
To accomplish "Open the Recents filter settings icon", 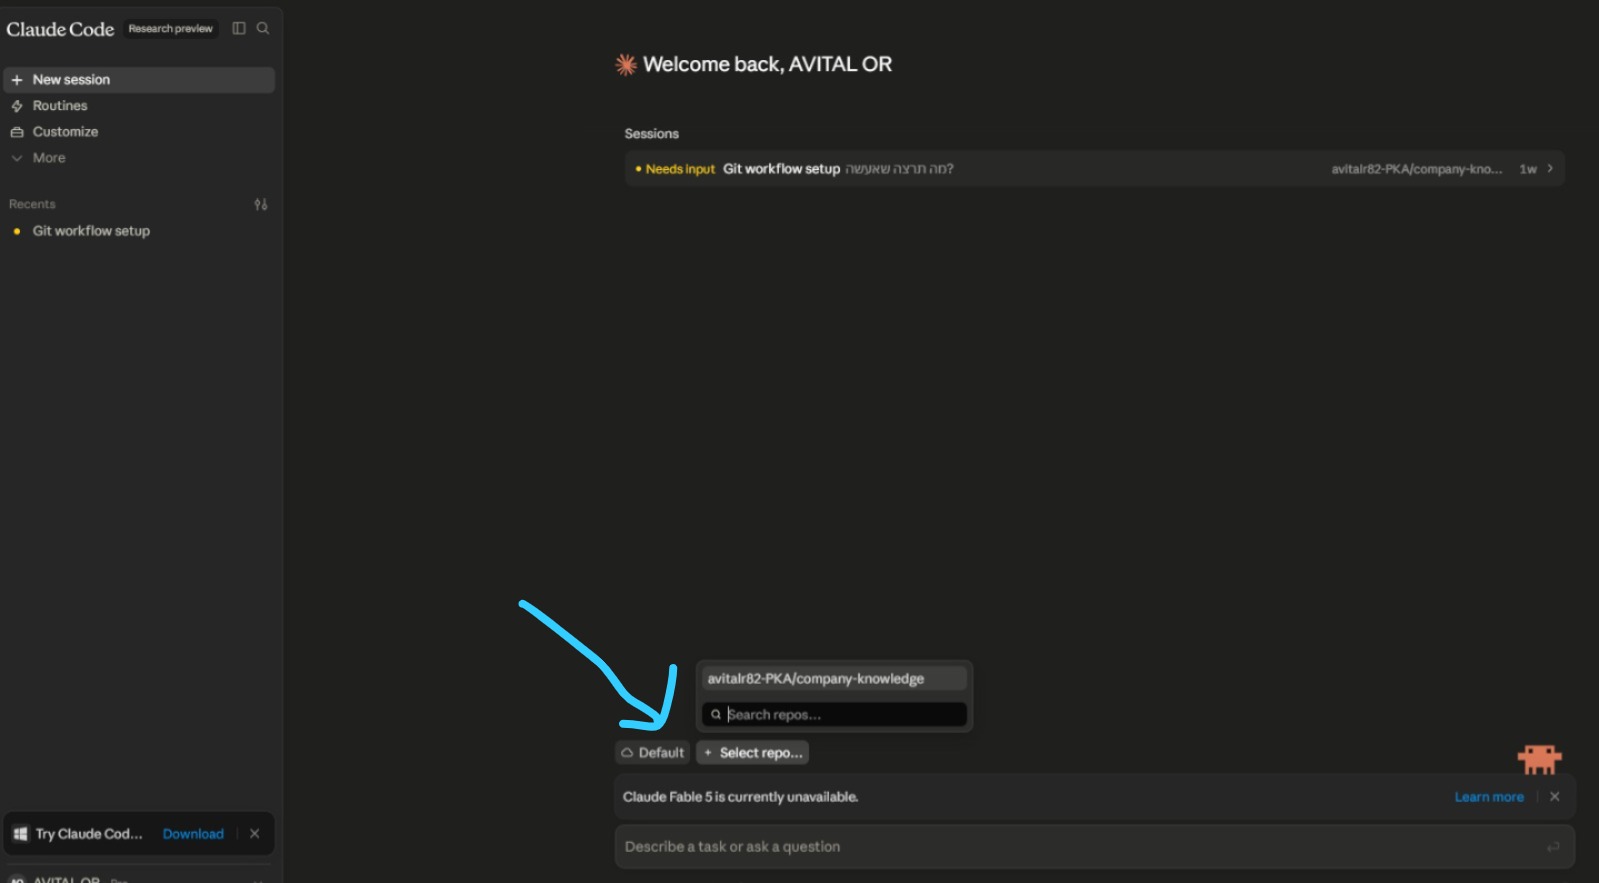I will click(261, 204).
